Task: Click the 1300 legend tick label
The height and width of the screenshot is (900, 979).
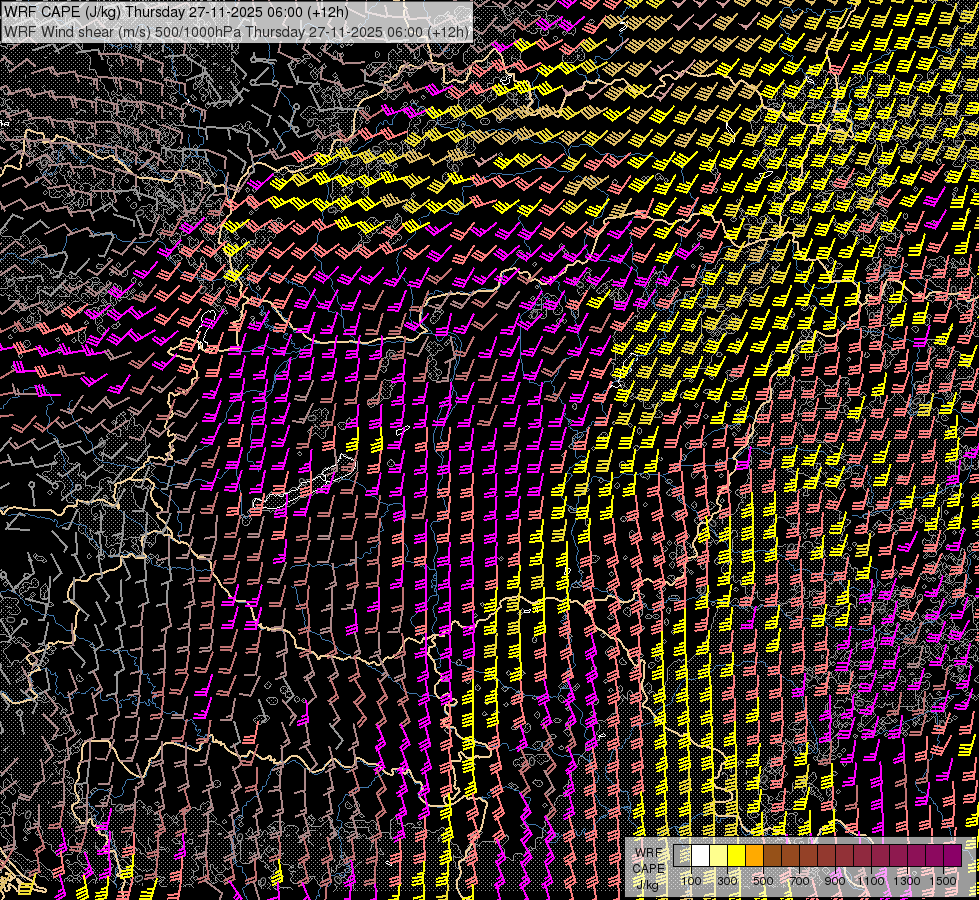Action: click(907, 881)
